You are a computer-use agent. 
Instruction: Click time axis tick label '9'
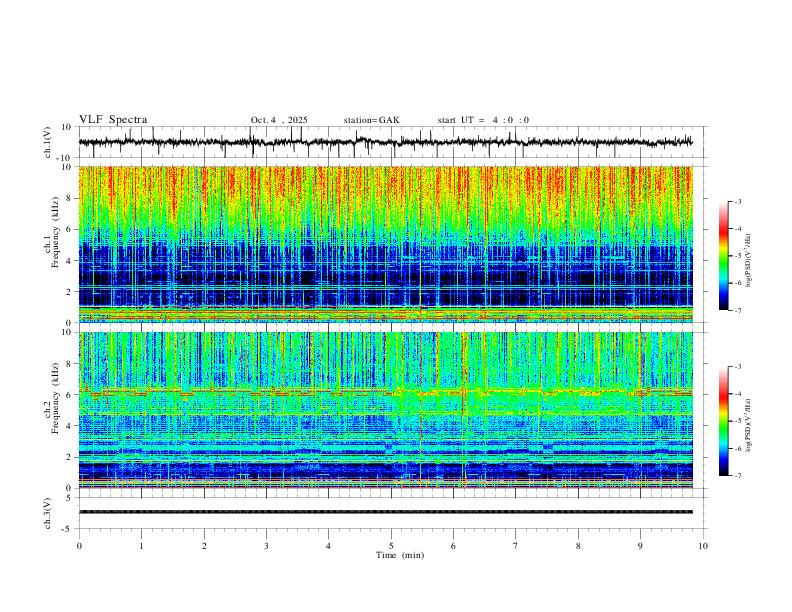click(640, 546)
